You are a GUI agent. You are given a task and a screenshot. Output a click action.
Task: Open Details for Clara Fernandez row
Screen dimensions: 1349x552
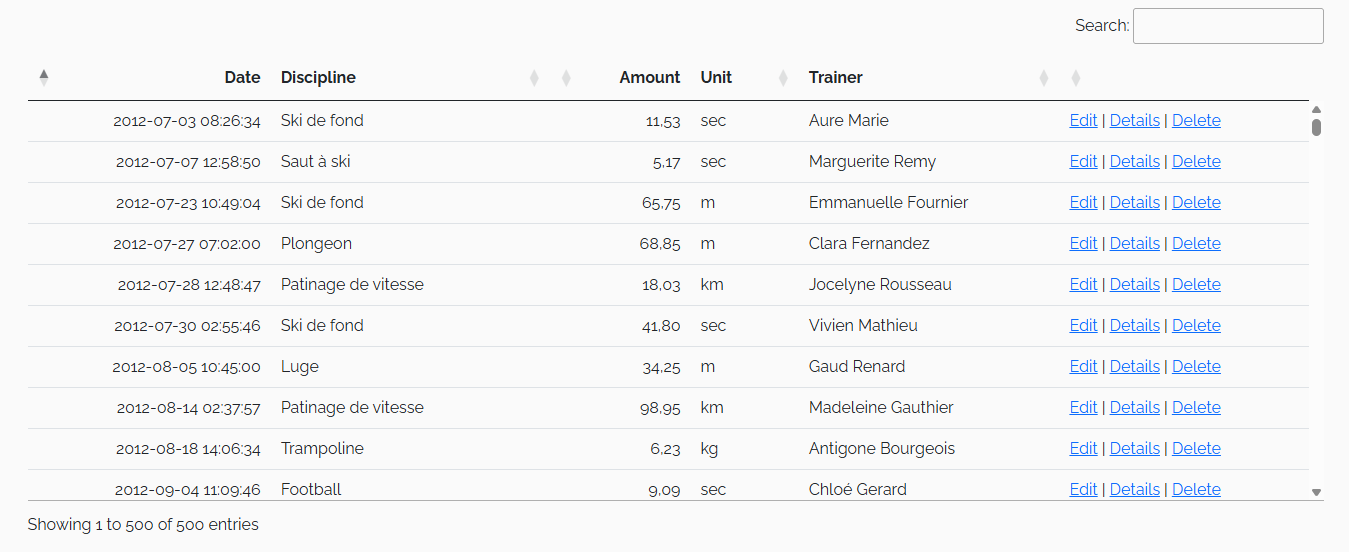[x=1135, y=243]
